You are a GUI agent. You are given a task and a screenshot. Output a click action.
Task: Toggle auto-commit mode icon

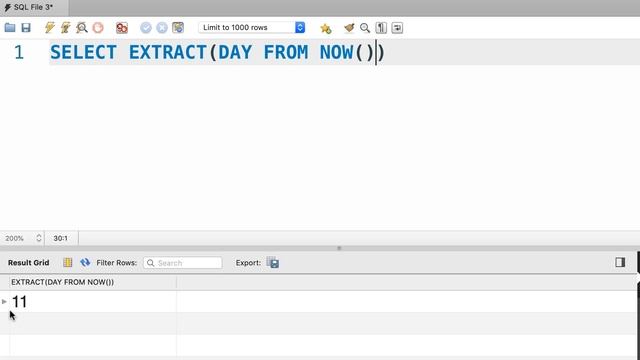178,28
